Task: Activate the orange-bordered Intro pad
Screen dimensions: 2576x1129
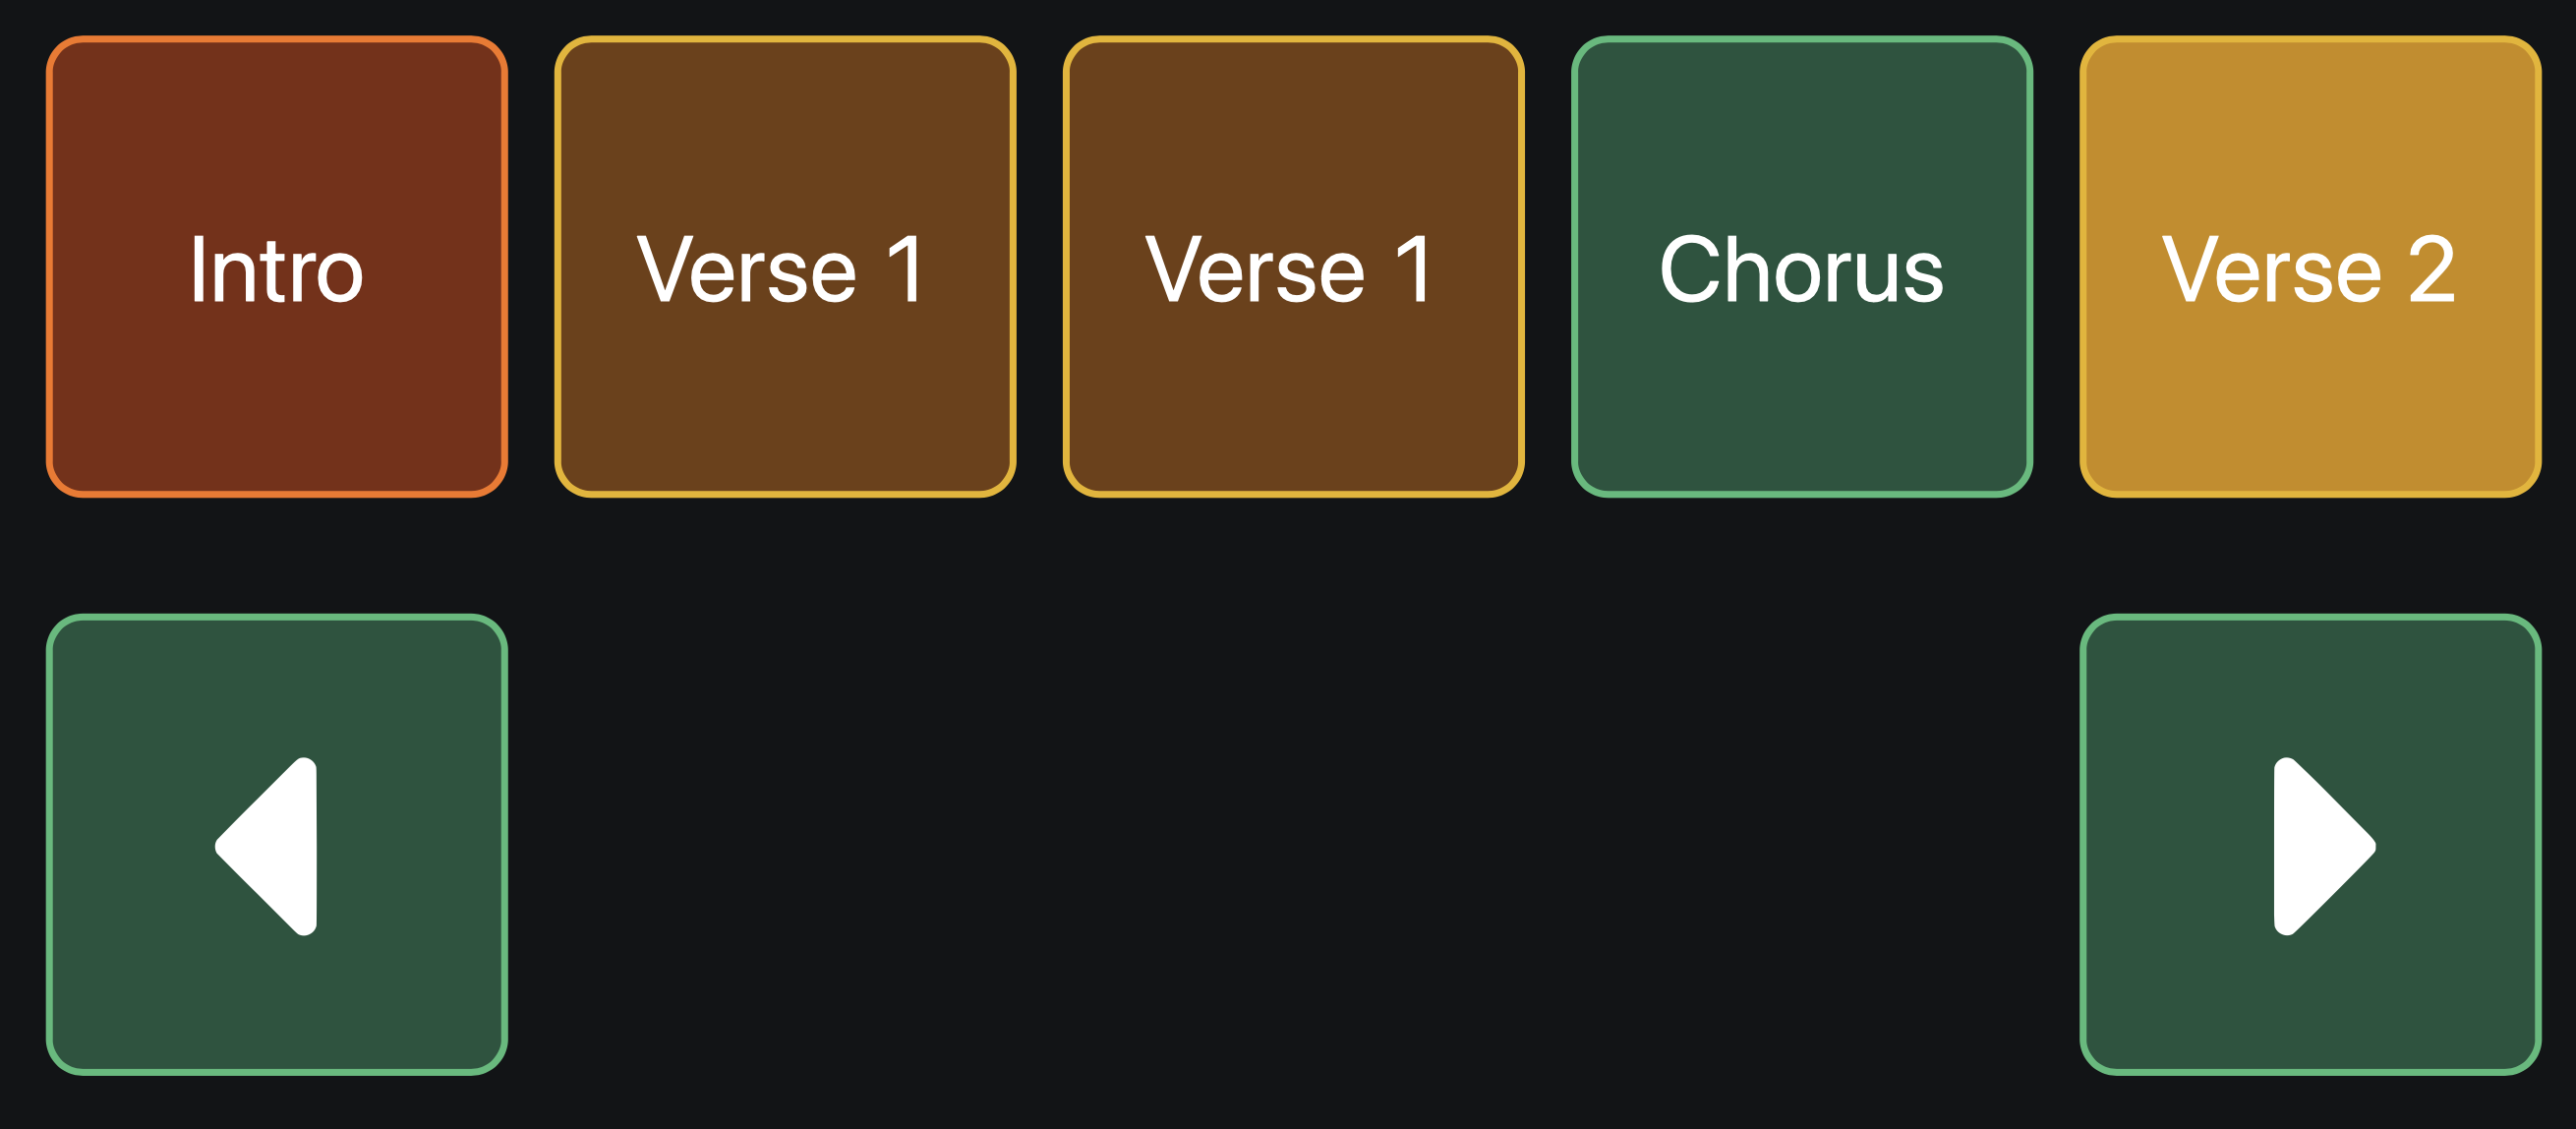Action: 277,267
